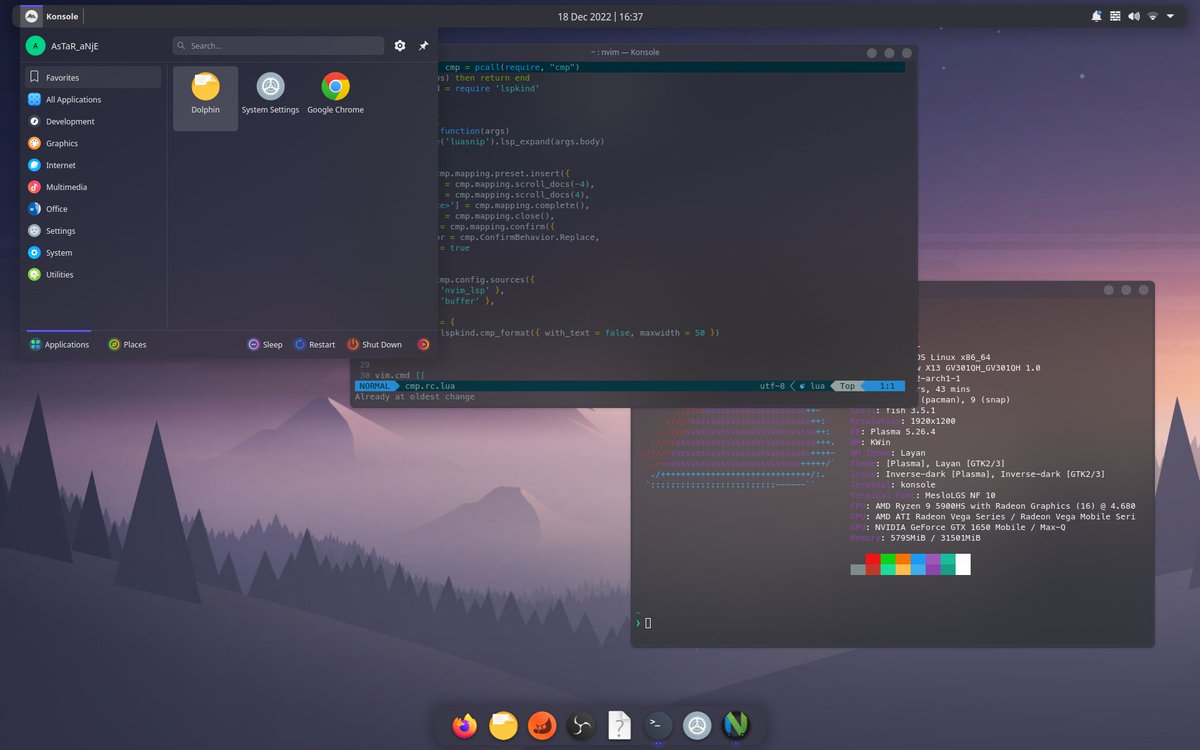
Task: Select the Favorites category
Action: (93, 78)
